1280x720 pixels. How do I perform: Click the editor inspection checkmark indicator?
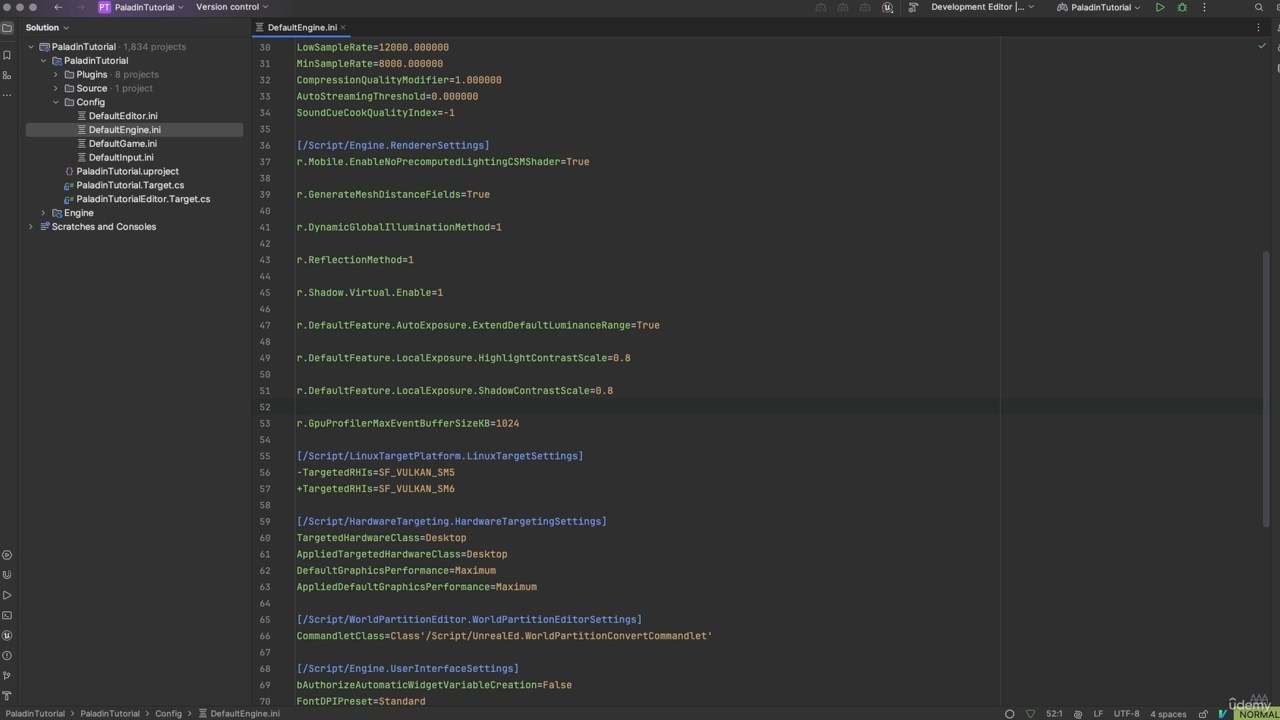click(1262, 46)
